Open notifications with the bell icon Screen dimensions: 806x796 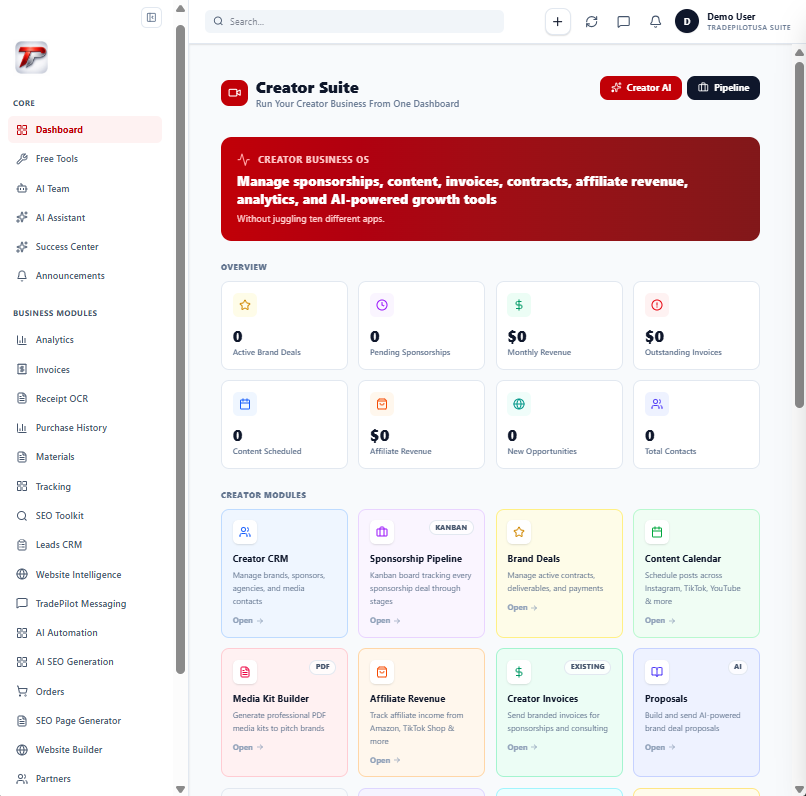[655, 22]
